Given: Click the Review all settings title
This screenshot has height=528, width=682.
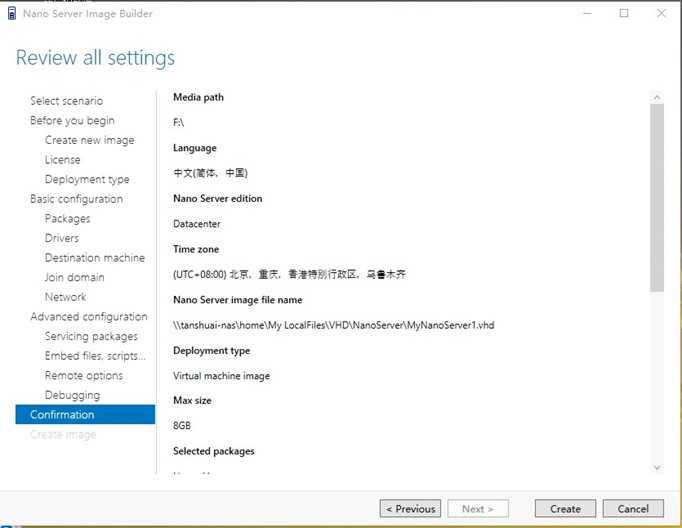Looking at the screenshot, I should coord(95,58).
